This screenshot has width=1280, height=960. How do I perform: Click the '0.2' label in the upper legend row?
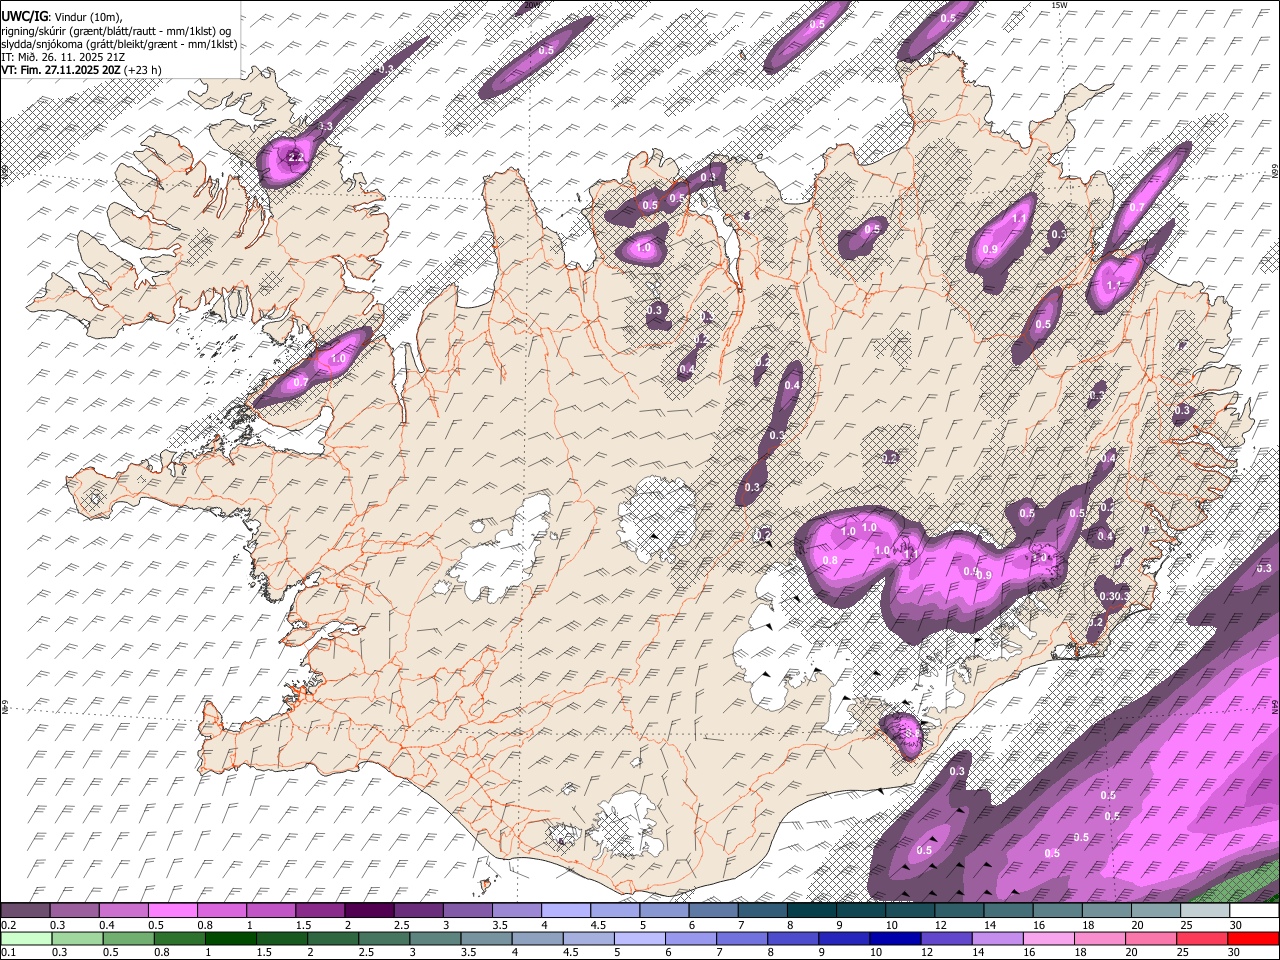pos(8,925)
